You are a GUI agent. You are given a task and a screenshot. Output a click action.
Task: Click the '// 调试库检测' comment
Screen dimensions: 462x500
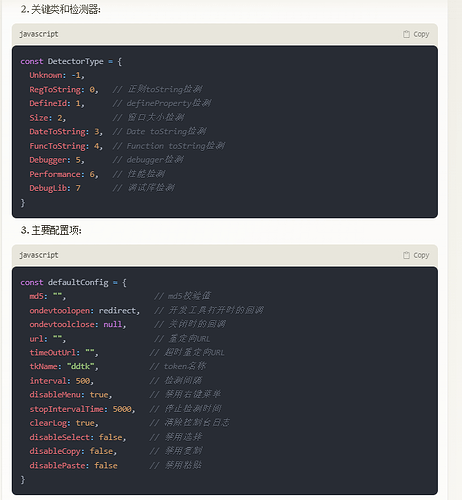(x=143, y=188)
